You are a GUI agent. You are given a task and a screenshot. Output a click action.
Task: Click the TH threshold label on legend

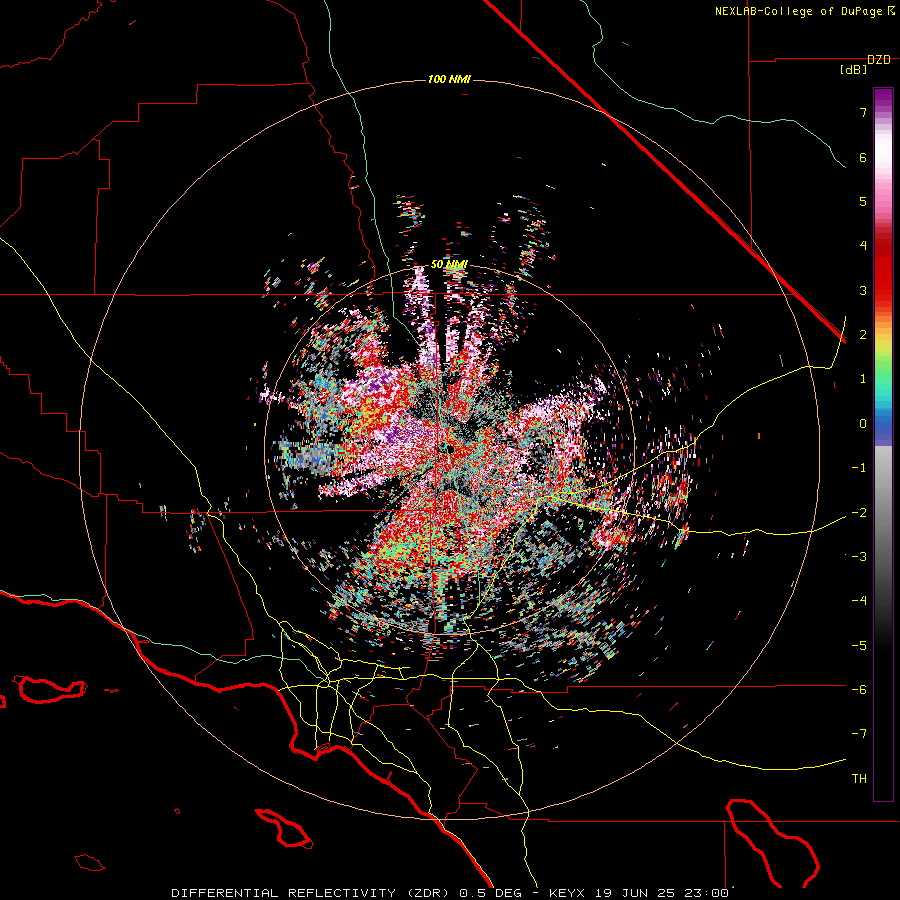pos(859,779)
